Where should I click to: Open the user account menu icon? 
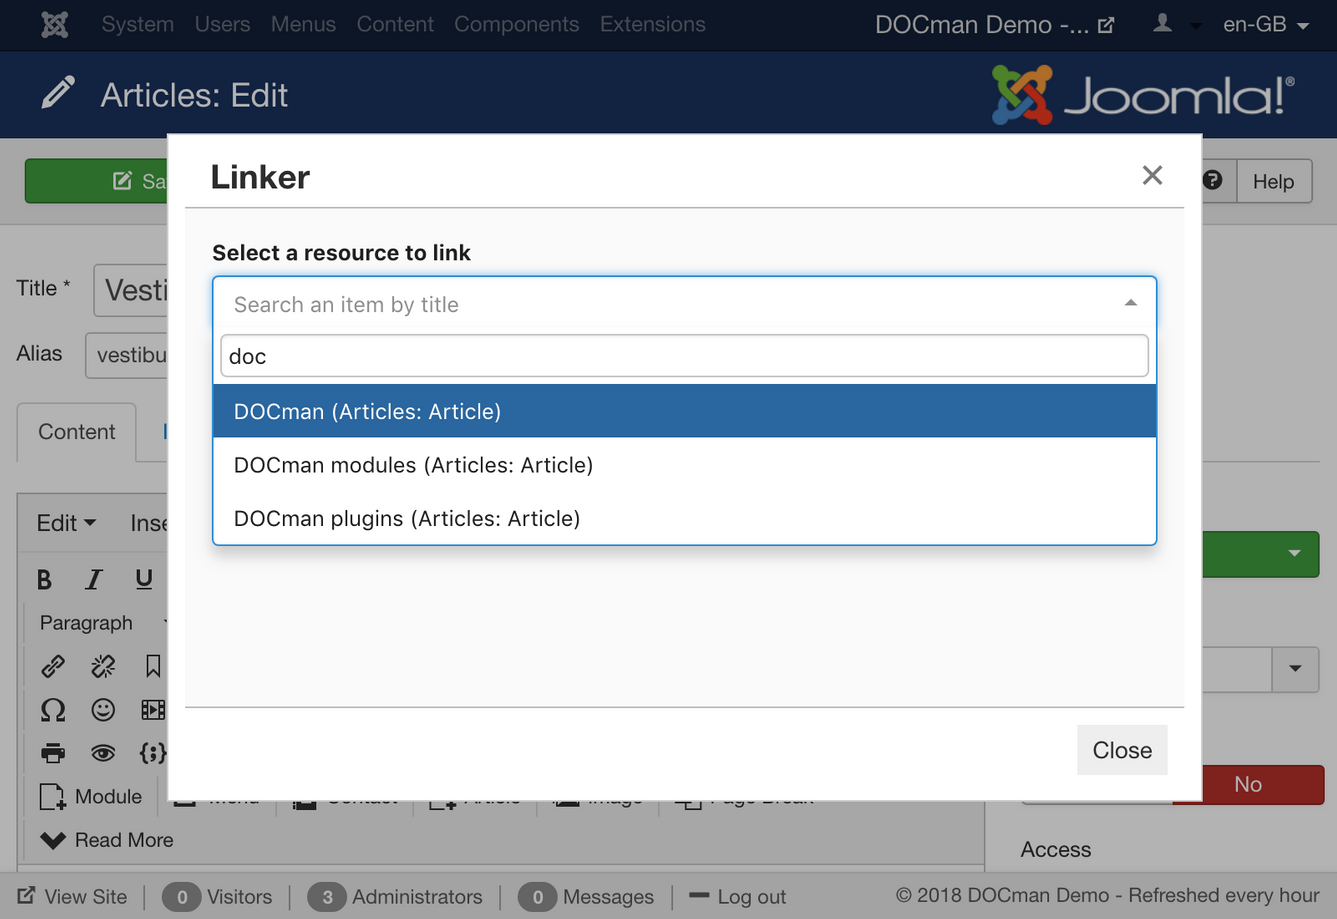(x=1162, y=23)
